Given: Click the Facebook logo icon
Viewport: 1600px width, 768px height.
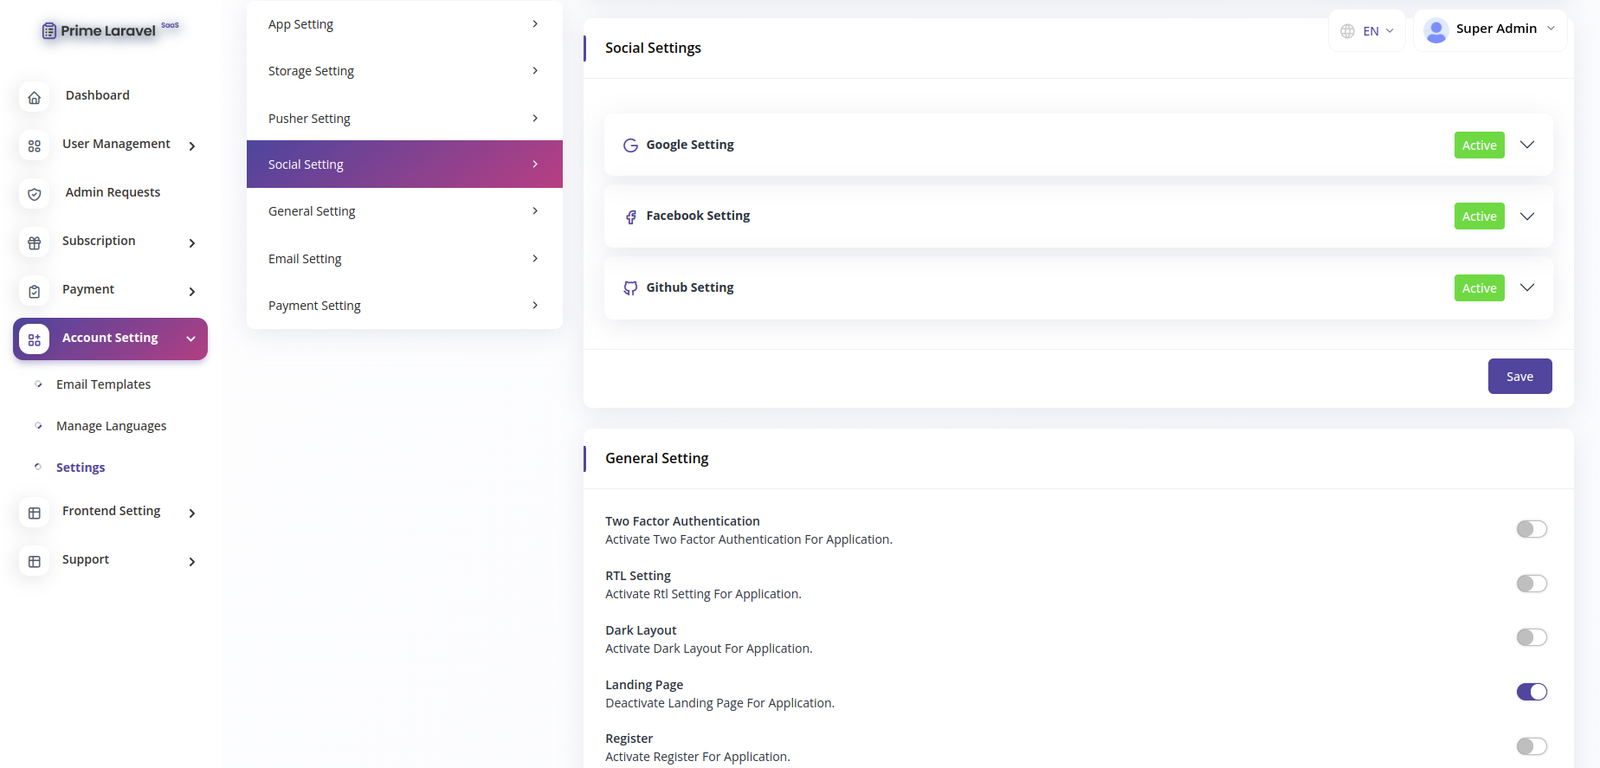Looking at the screenshot, I should point(630,217).
